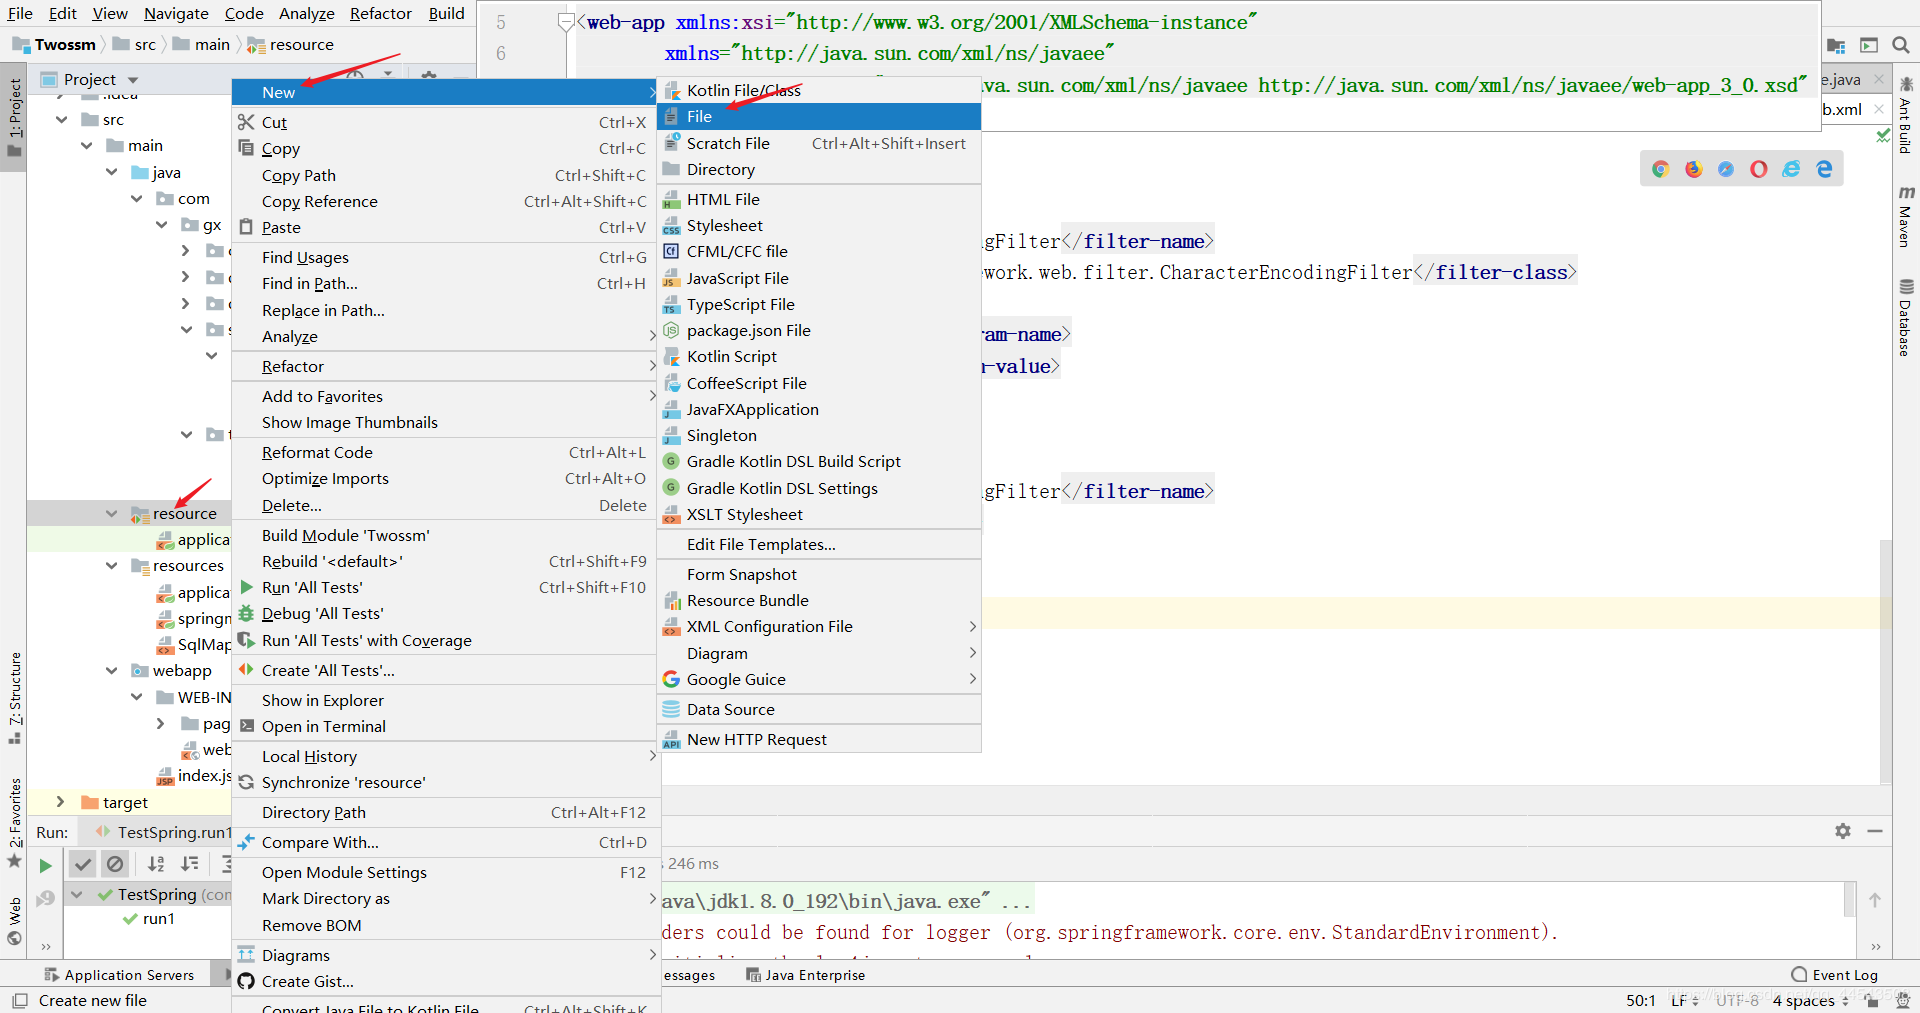Click the search magnifier icon

pyautogui.click(x=1901, y=45)
